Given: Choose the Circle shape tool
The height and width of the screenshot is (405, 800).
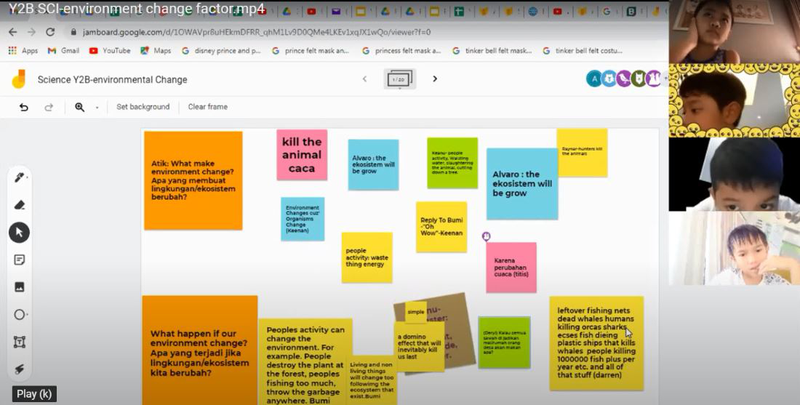Looking at the screenshot, I should 19,314.
